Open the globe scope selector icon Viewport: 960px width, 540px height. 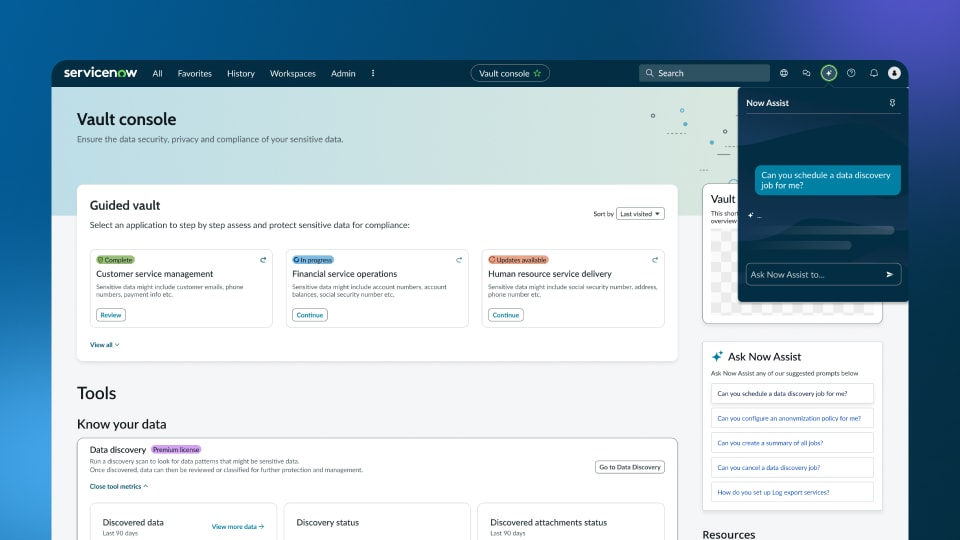pos(784,73)
